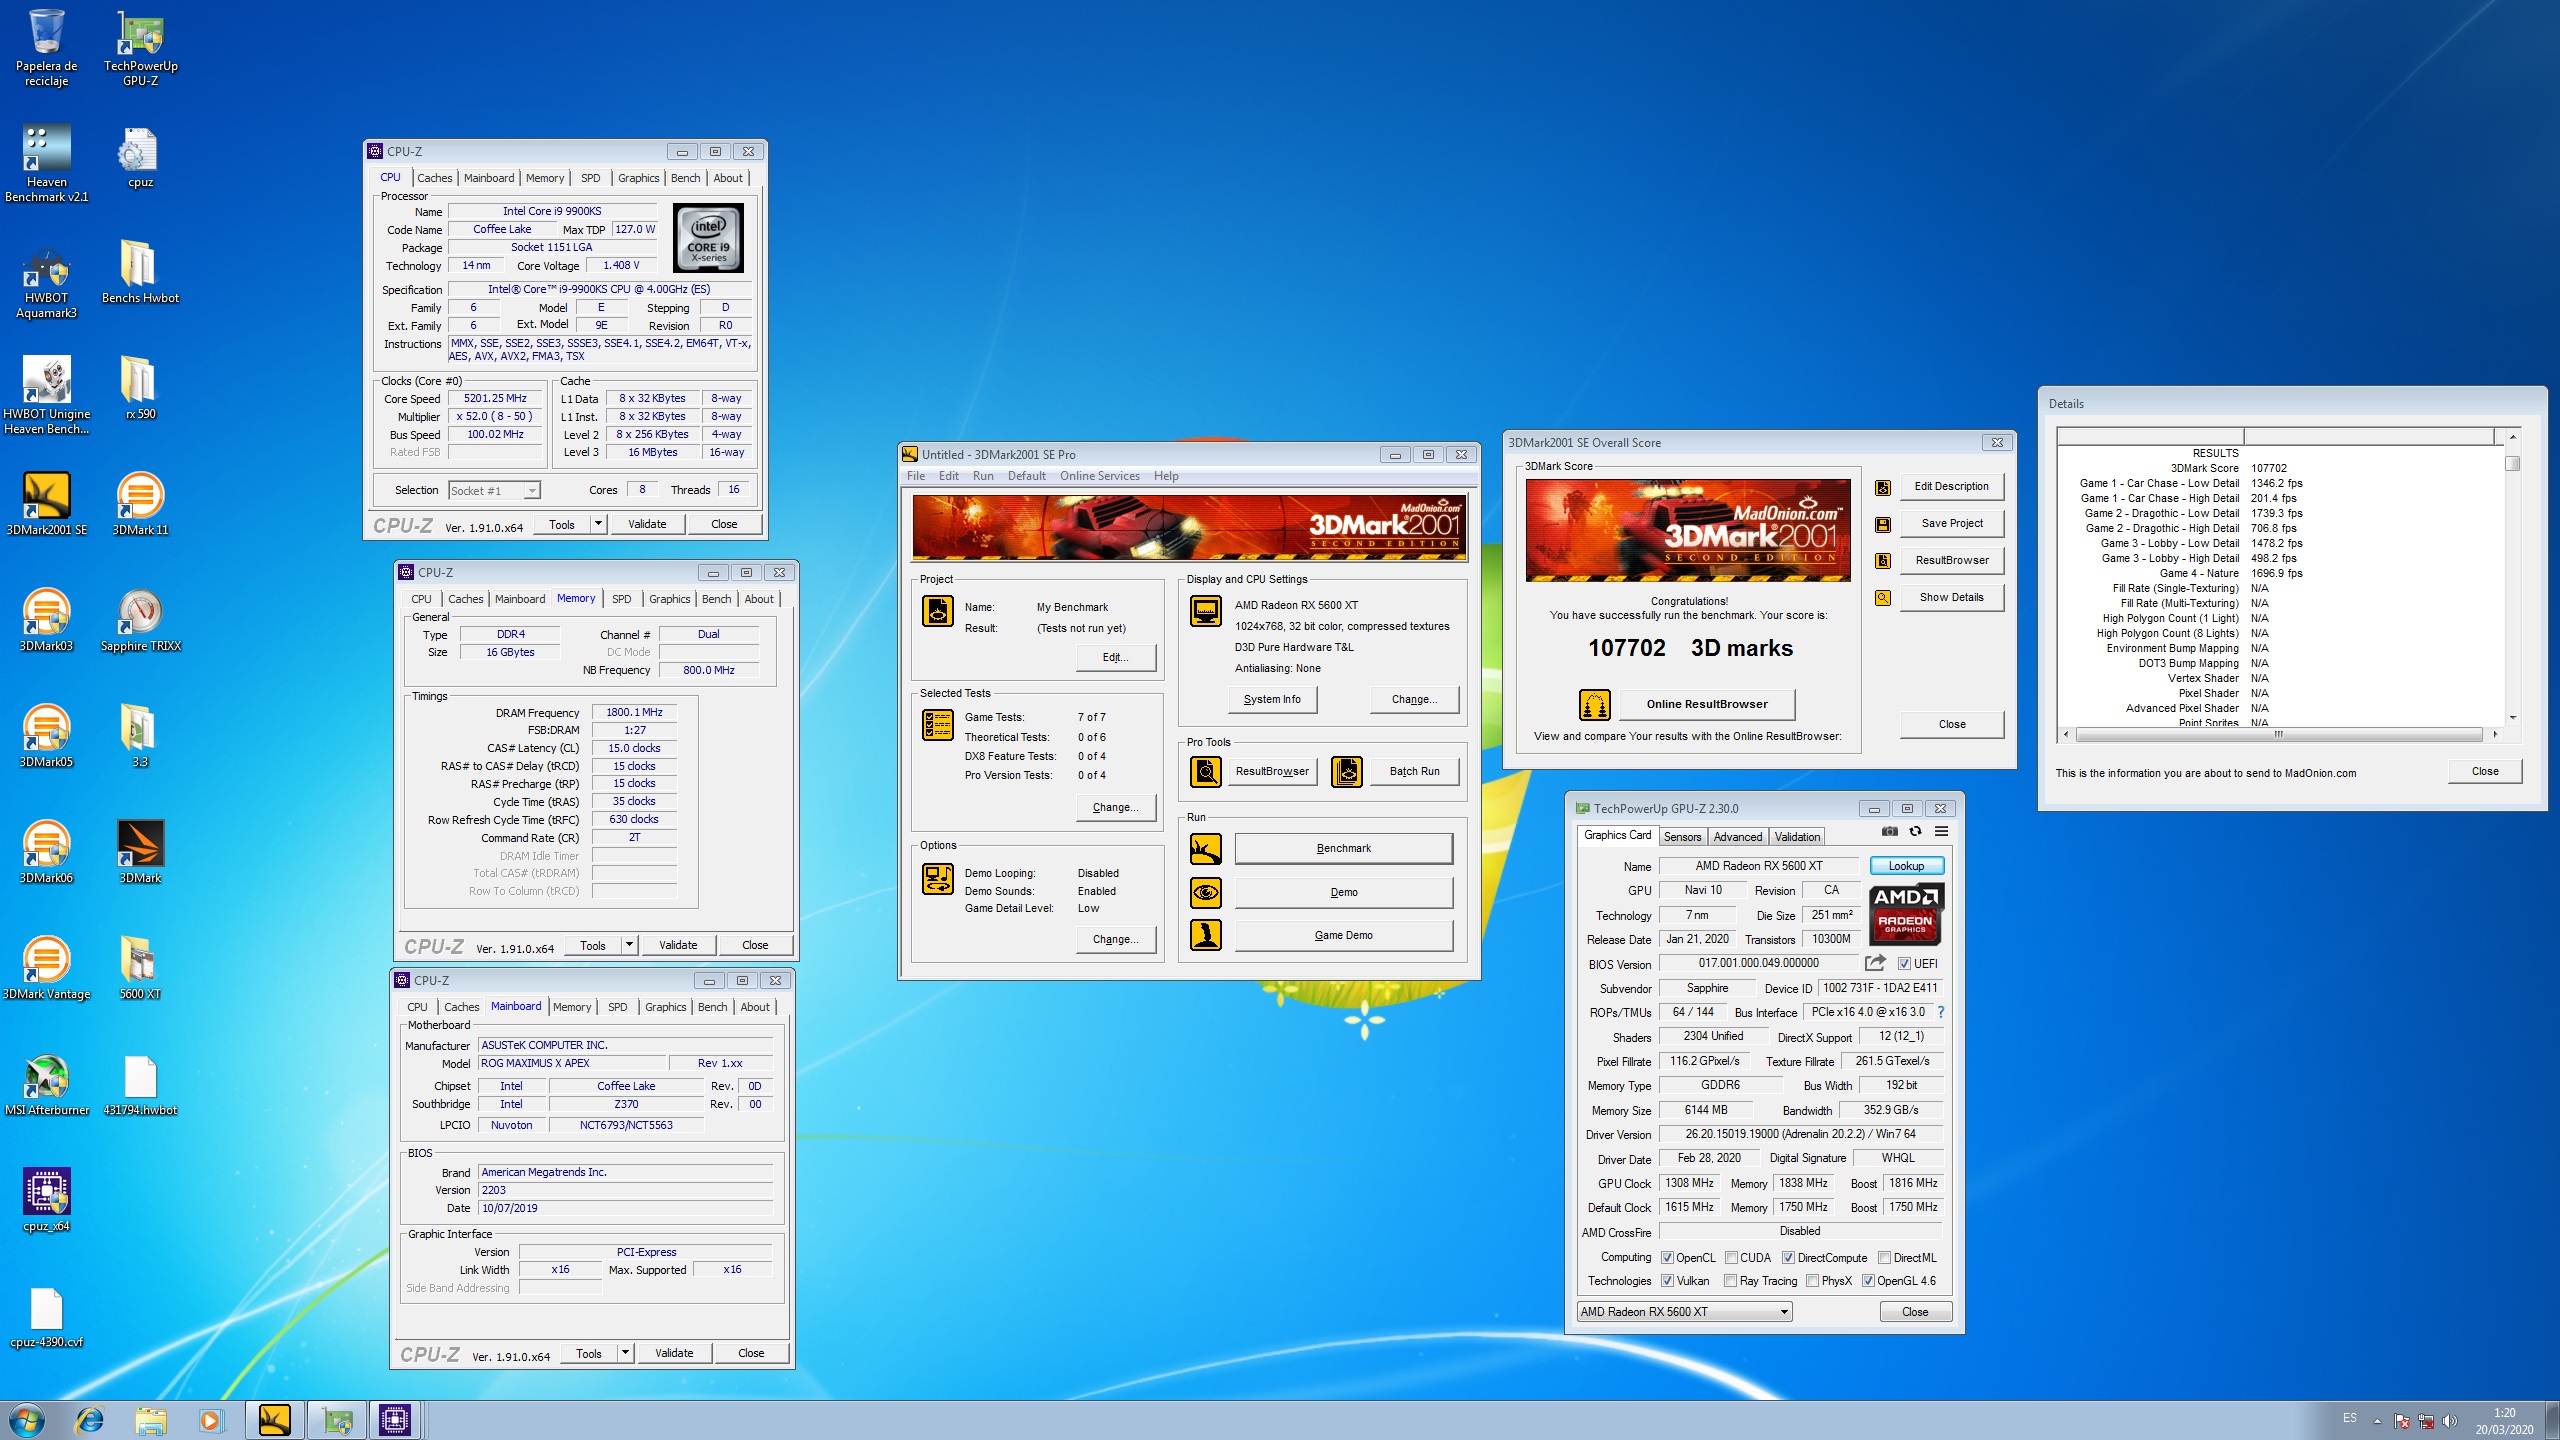The height and width of the screenshot is (1440, 2560).
Task: Click the Online ResultBrowser button
Action: coord(1706,704)
